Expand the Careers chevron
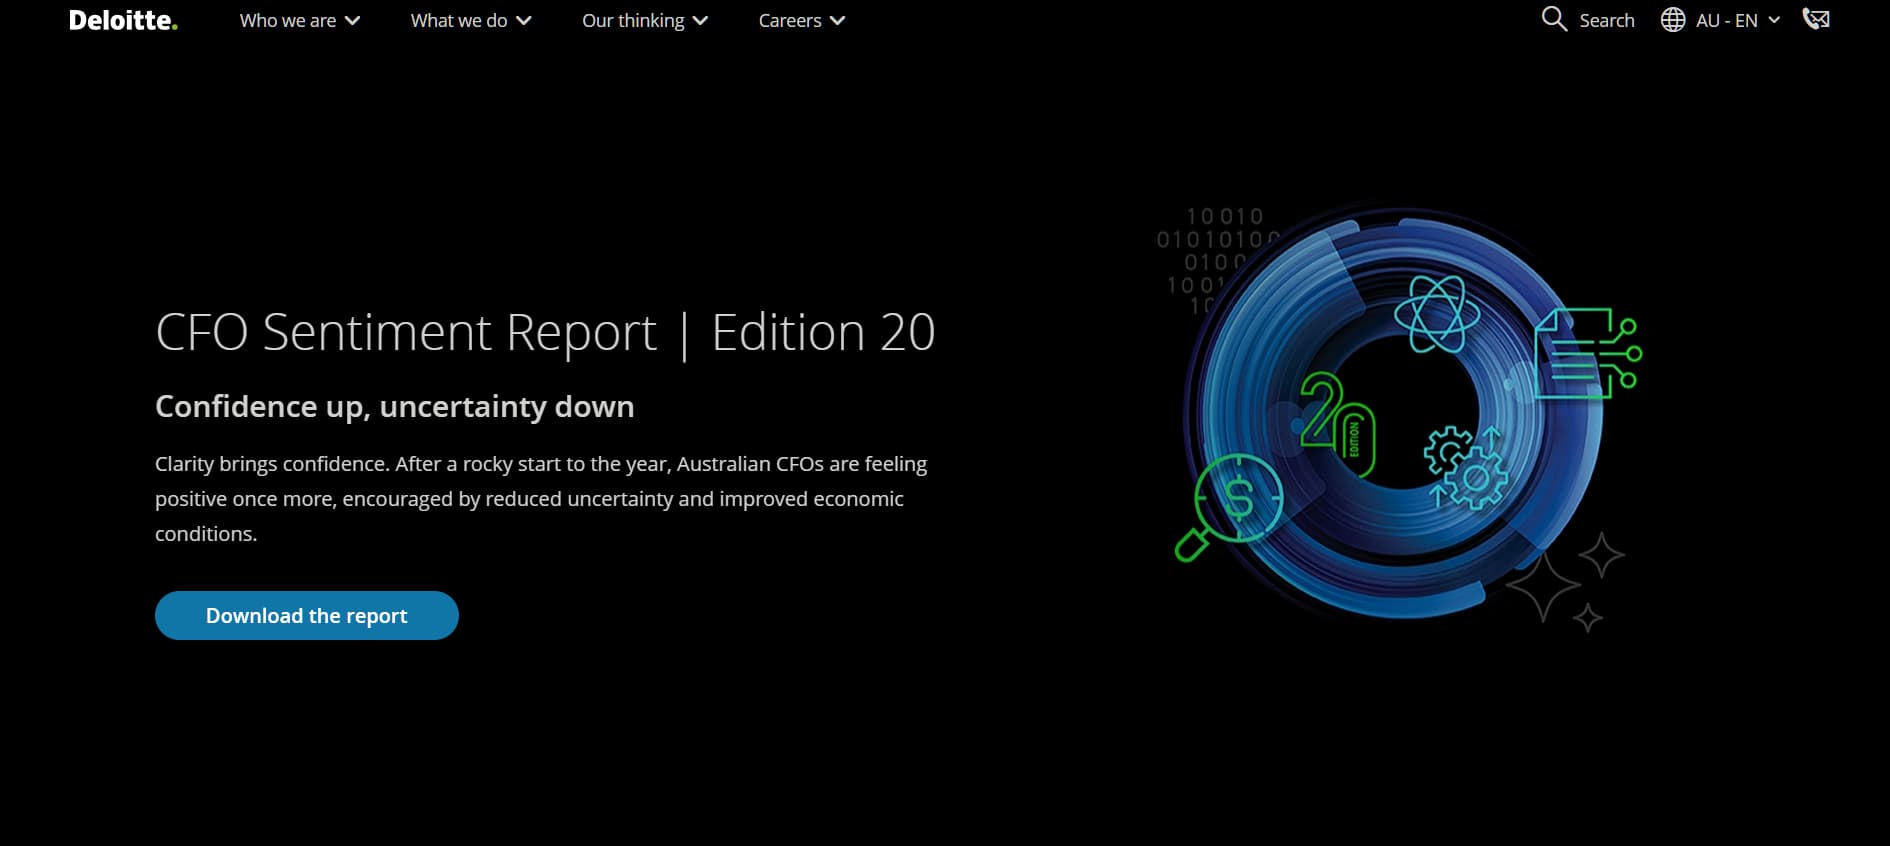The image size is (1890, 846). tap(837, 21)
